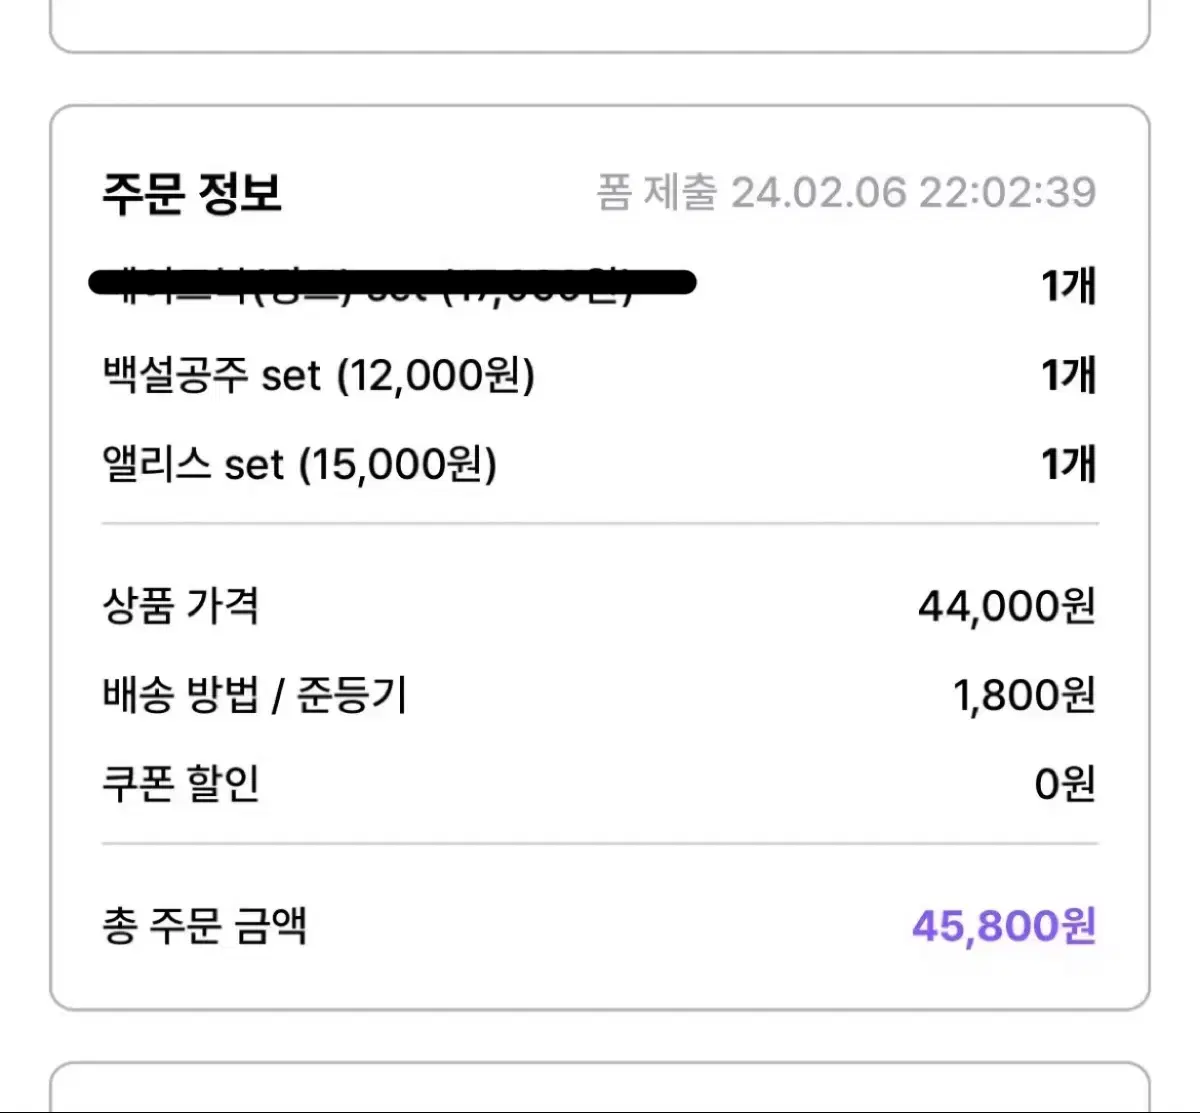Click the date 24.02.06 in header

click(819, 192)
